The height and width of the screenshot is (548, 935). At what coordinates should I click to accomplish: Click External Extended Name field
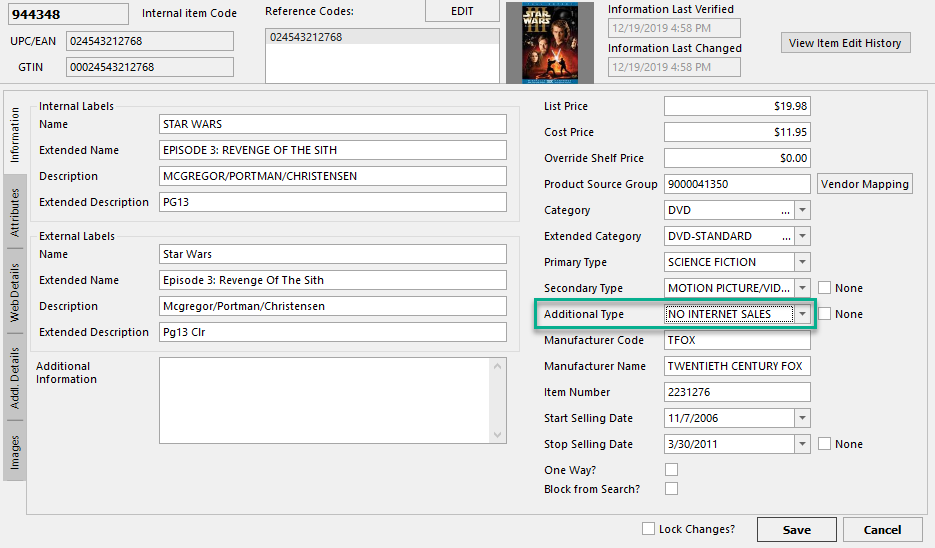coord(333,280)
